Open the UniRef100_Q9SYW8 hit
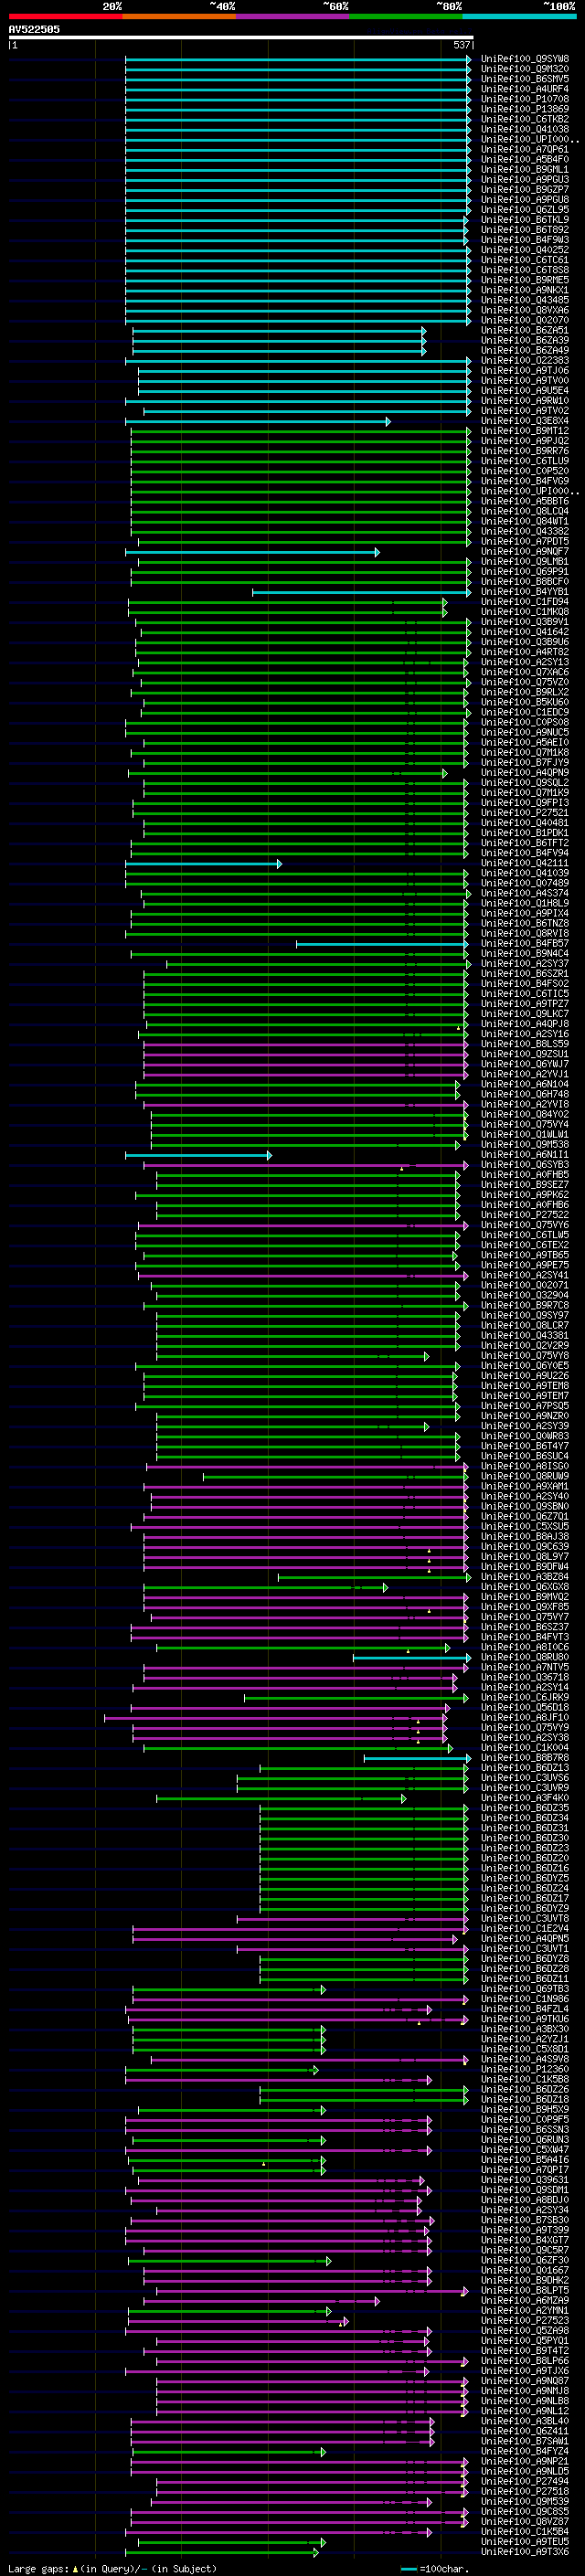 click(x=525, y=59)
